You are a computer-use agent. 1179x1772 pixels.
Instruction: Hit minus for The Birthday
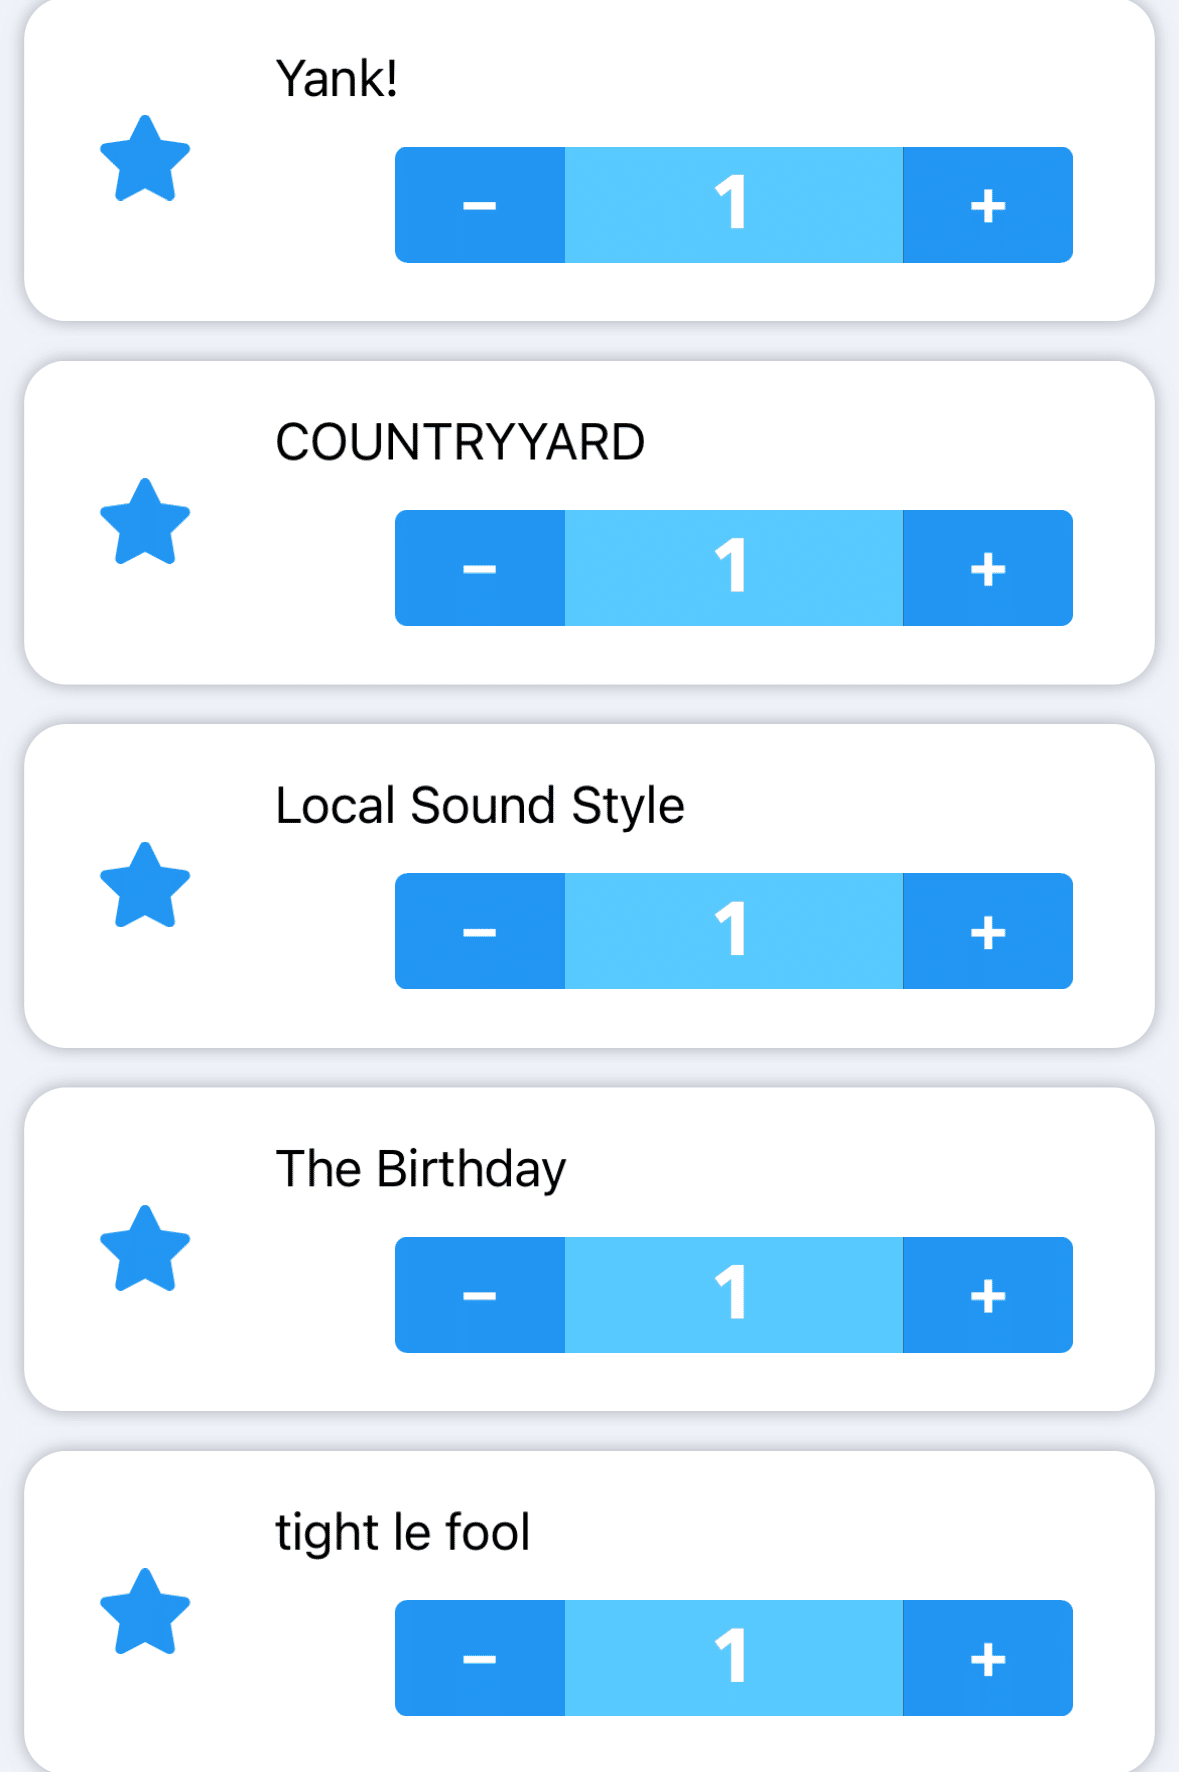click(x=480, y=1295)
